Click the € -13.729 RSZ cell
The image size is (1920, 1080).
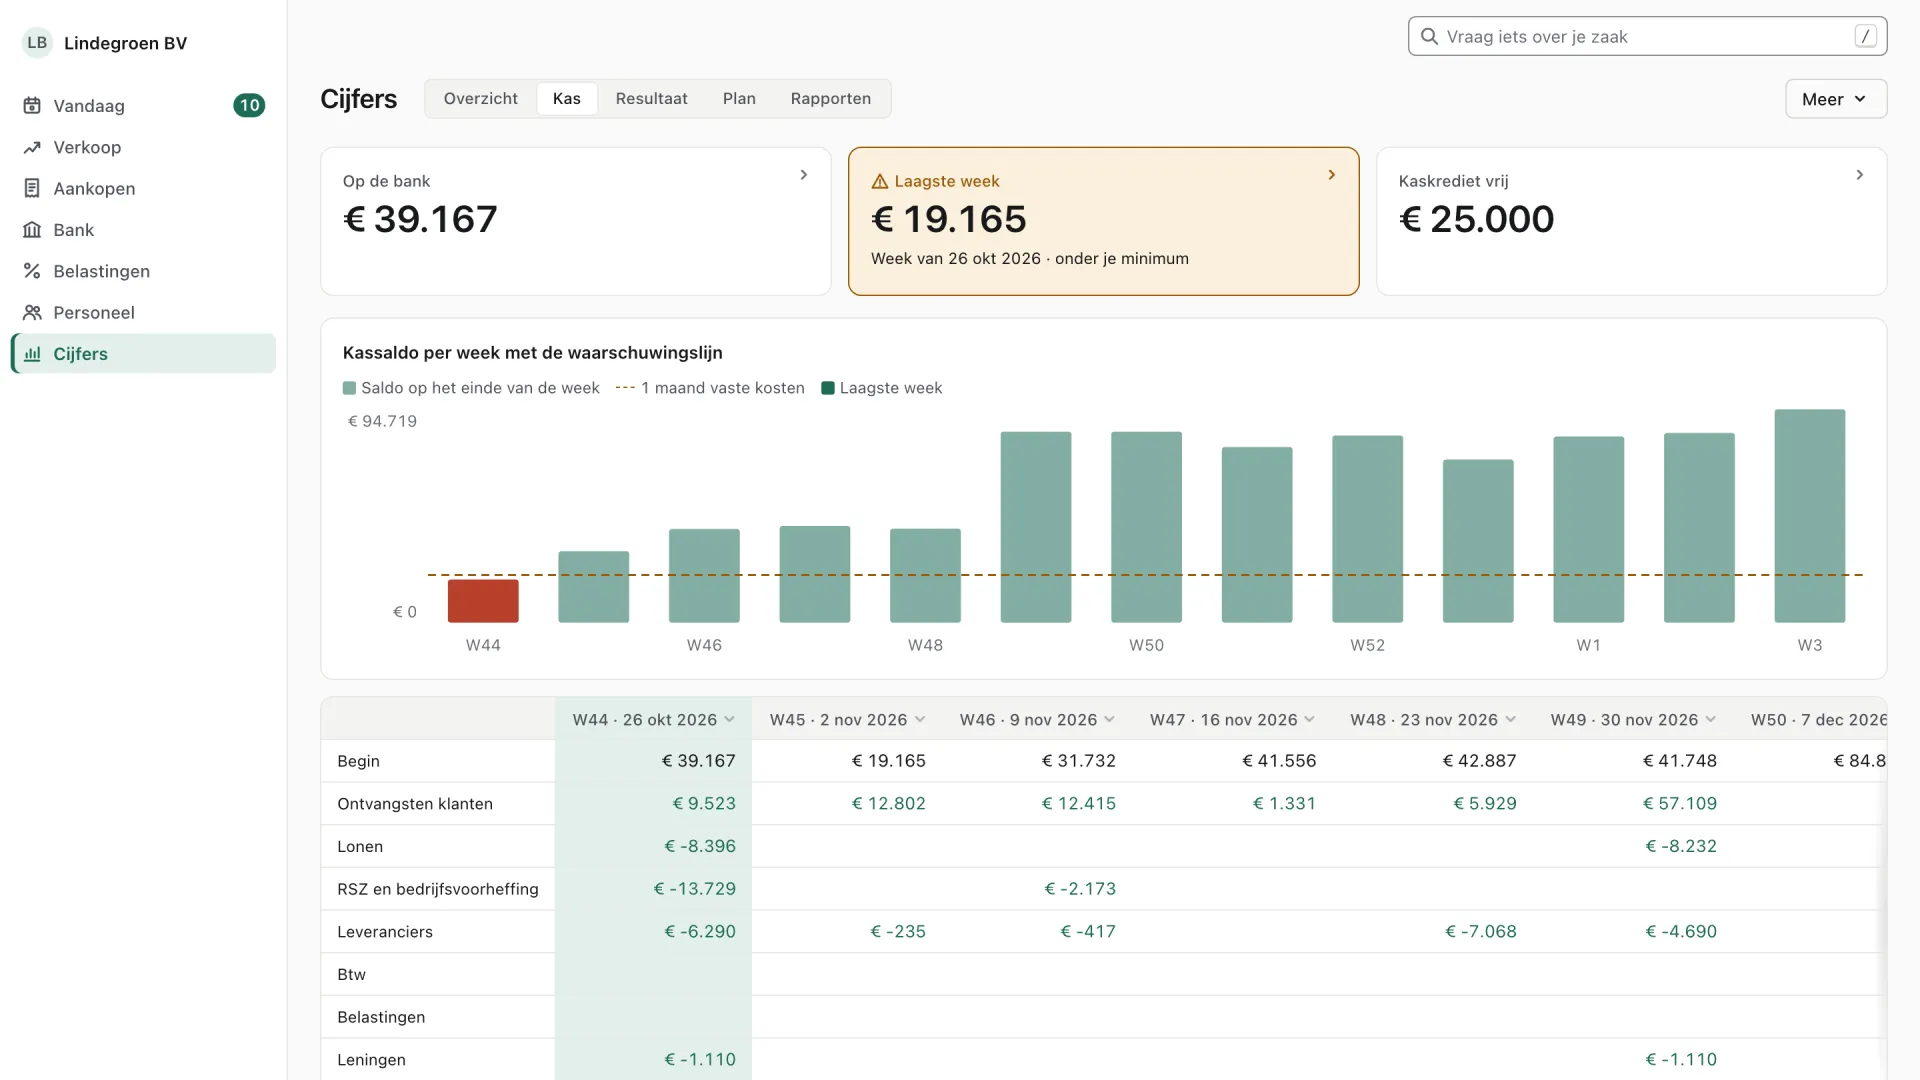(695, 889)
